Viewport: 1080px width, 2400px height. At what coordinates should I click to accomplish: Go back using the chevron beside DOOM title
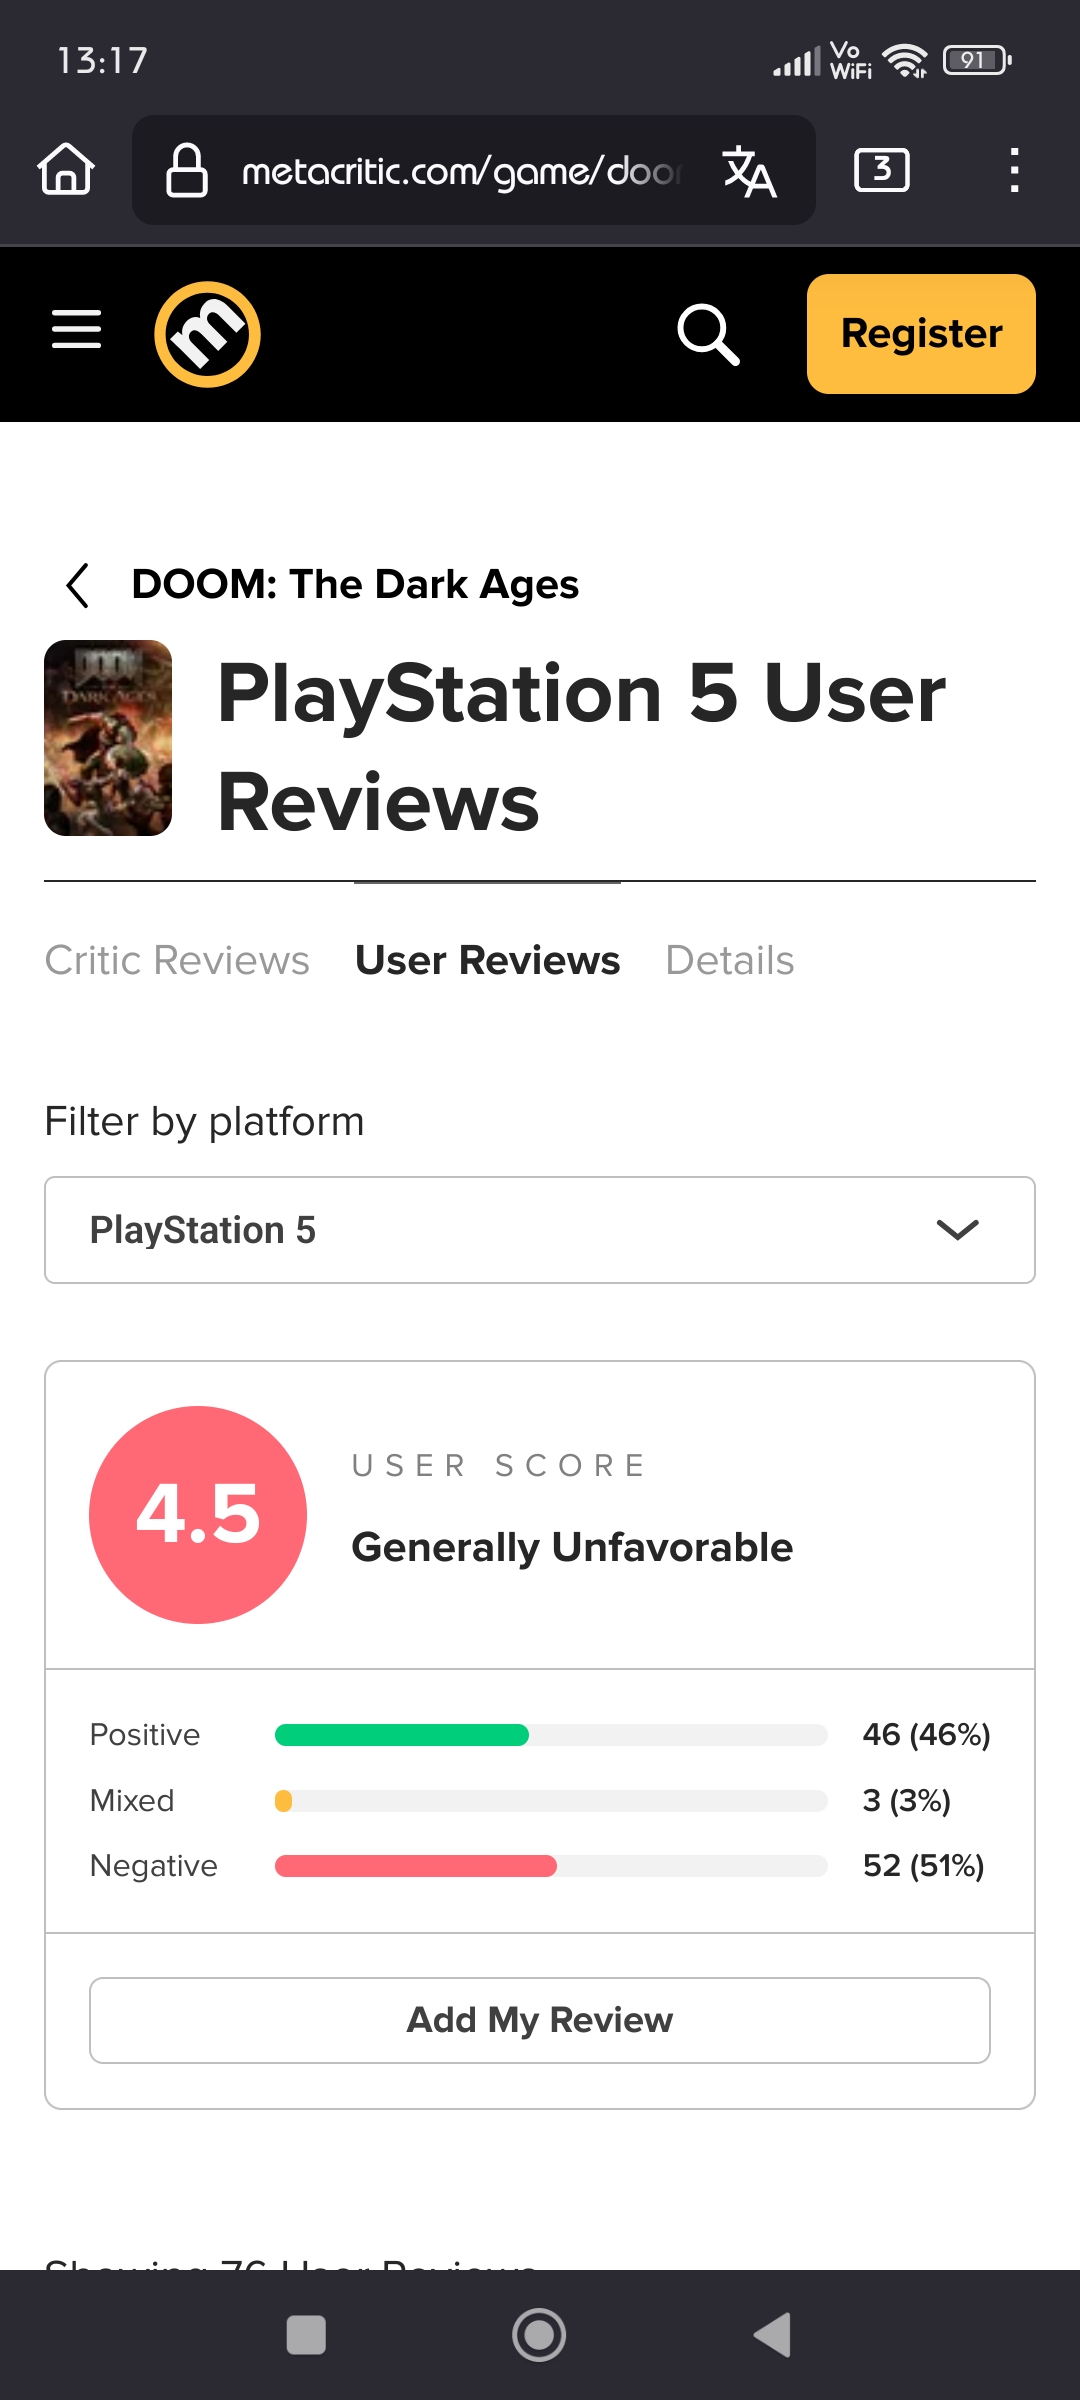[x=77, y=585]
